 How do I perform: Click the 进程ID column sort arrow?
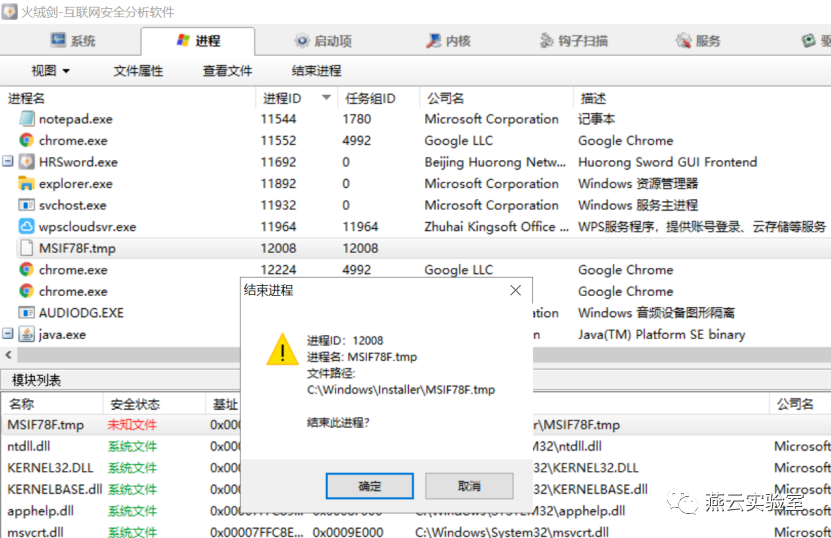(x=326, y=98)
